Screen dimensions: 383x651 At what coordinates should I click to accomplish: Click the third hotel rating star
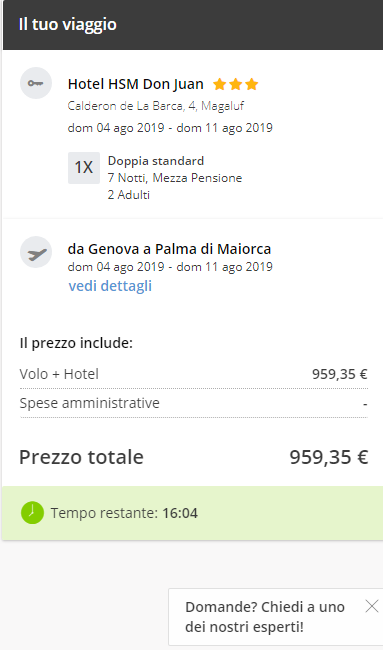click(x=252, y=85)
